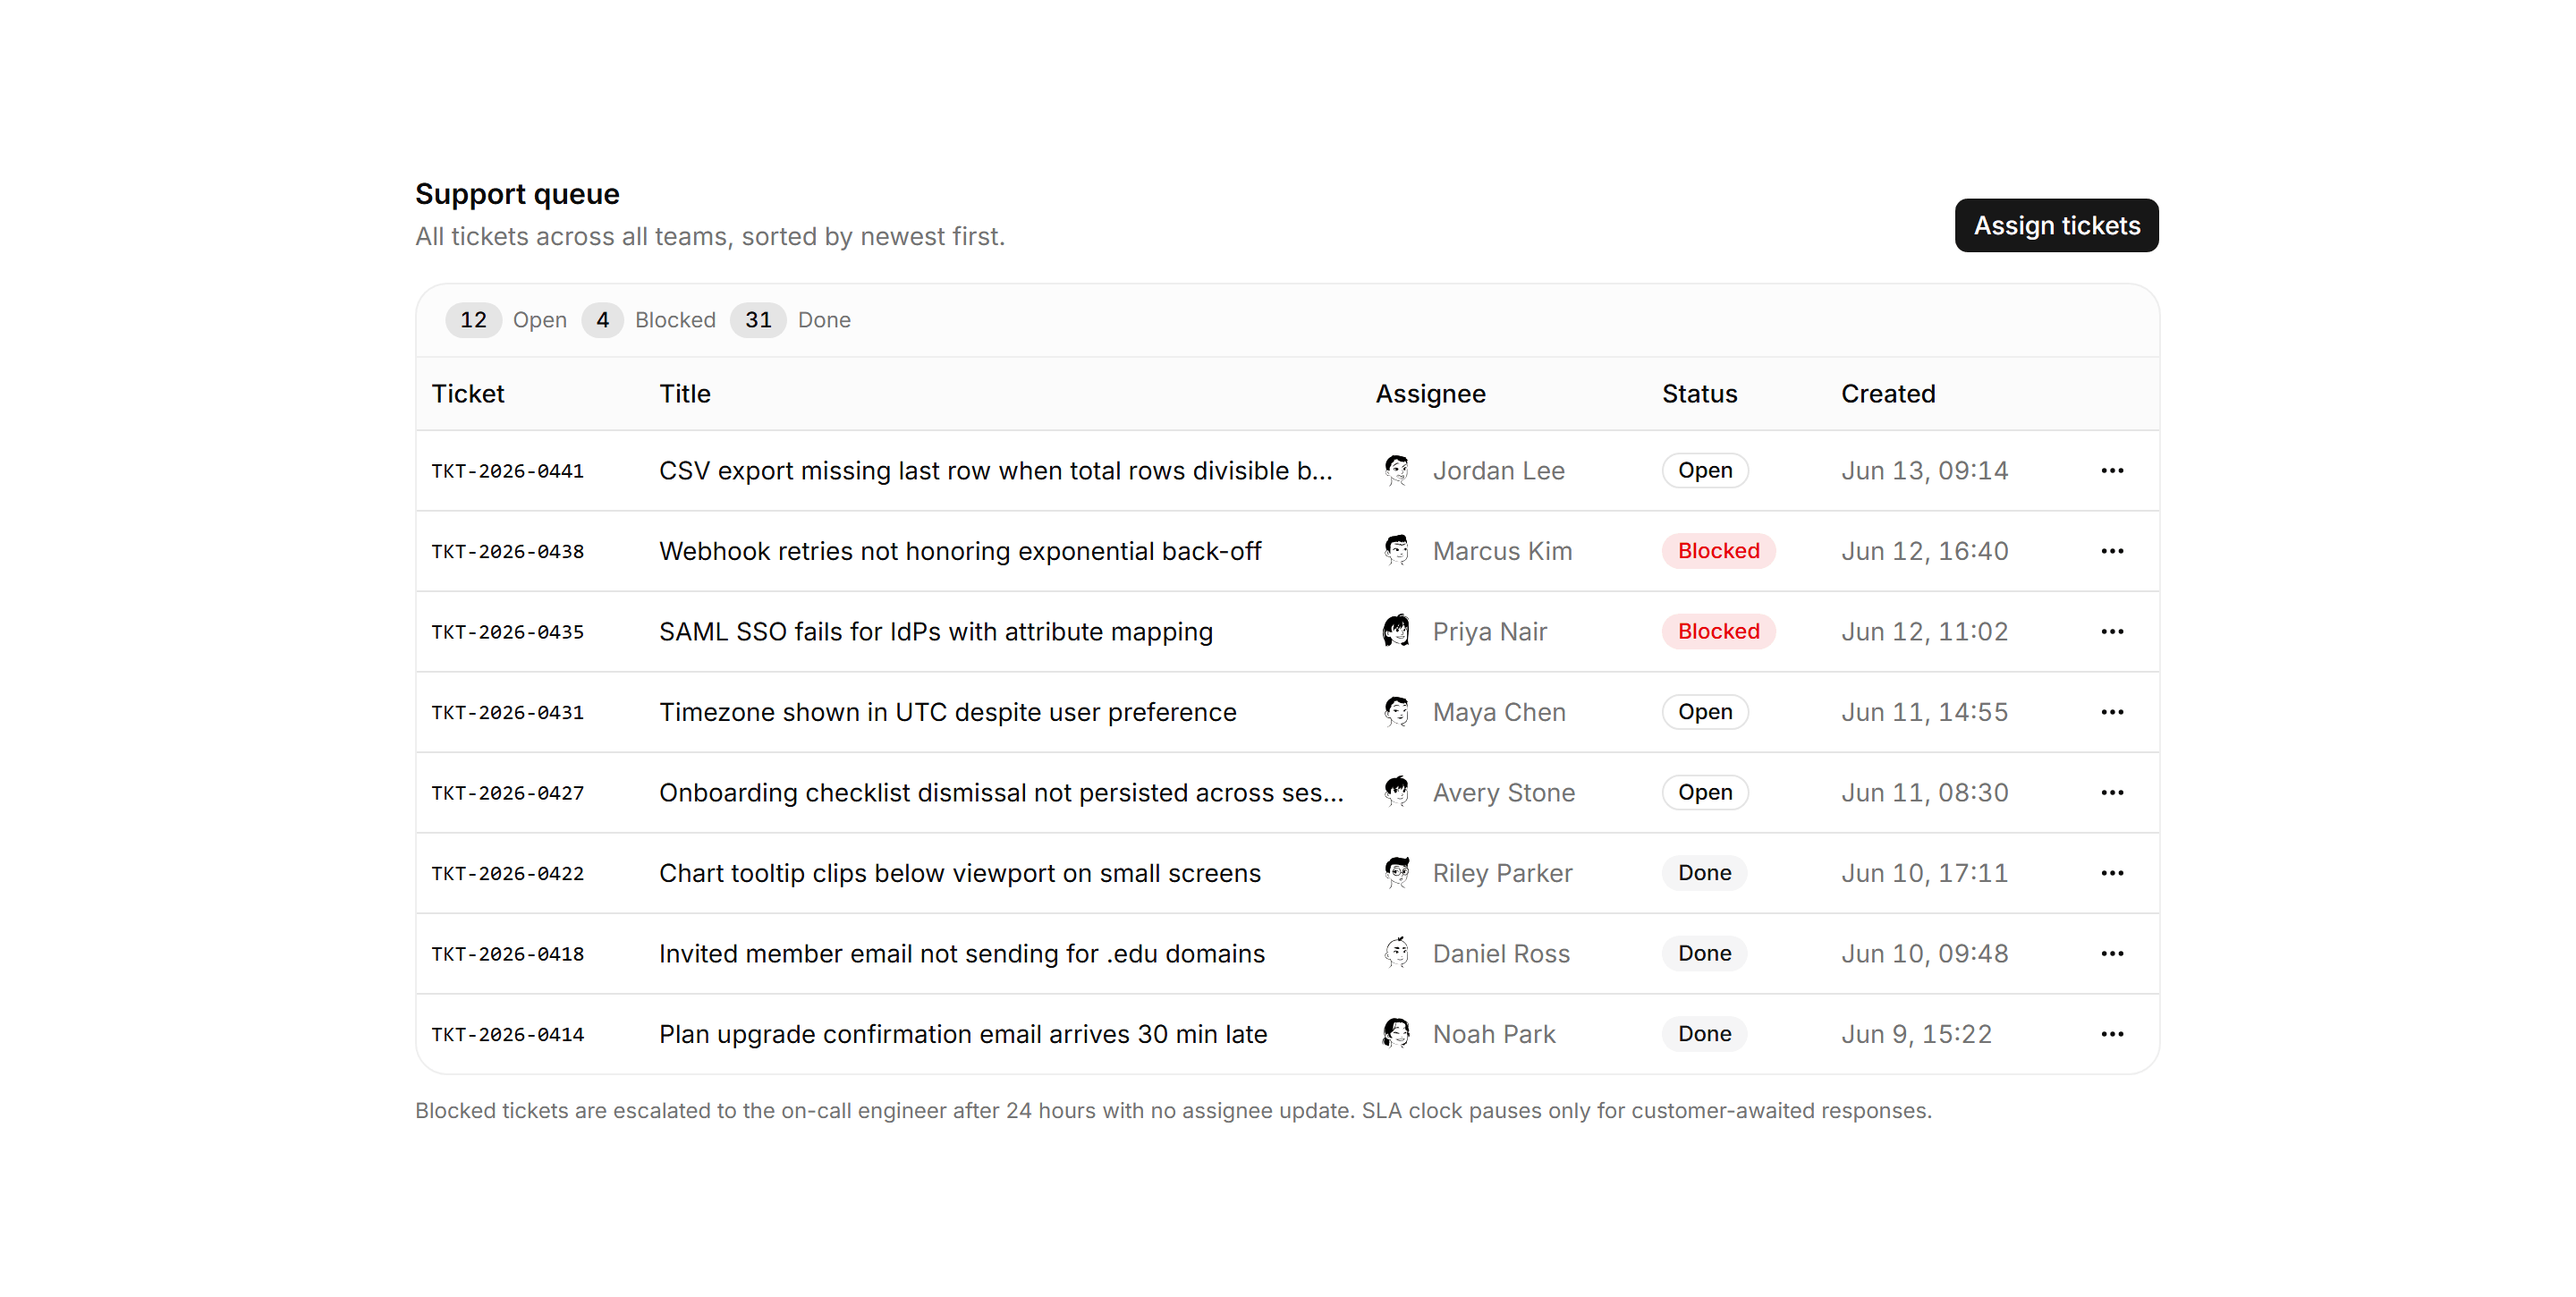Click assignee name Jordan Lee
2576x1297 pixels.
pos(1498,471)
